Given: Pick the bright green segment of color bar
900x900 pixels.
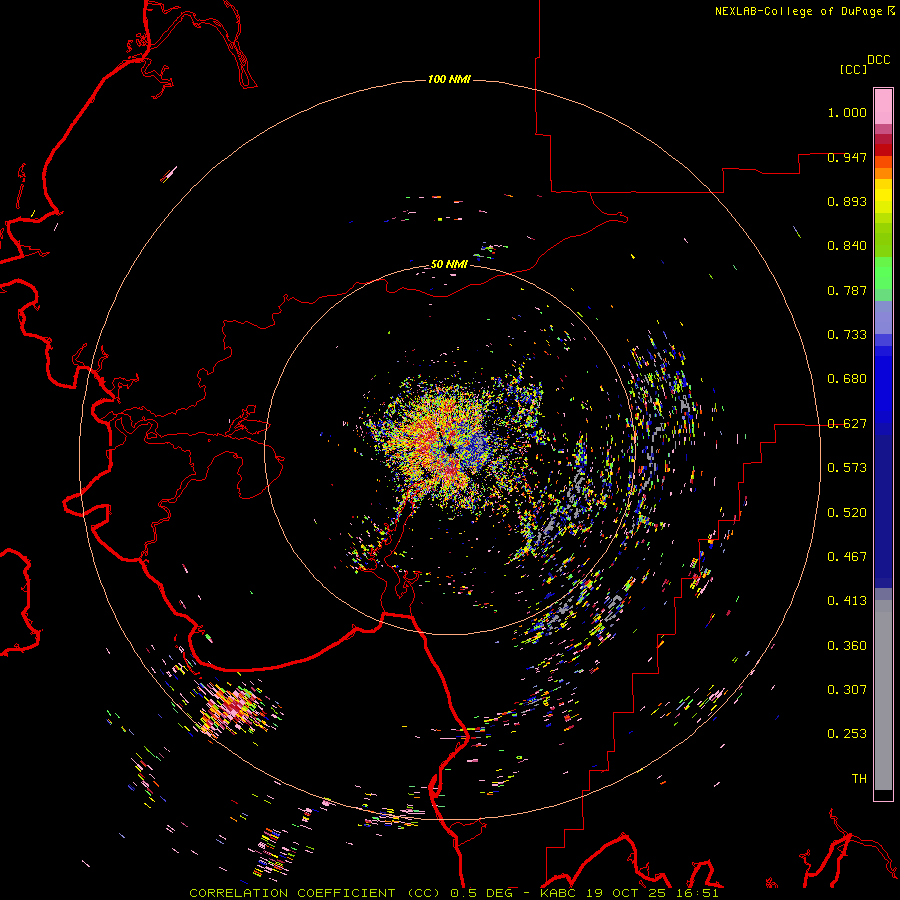Looking at the screenshot, I should click(x=883, y=272).
